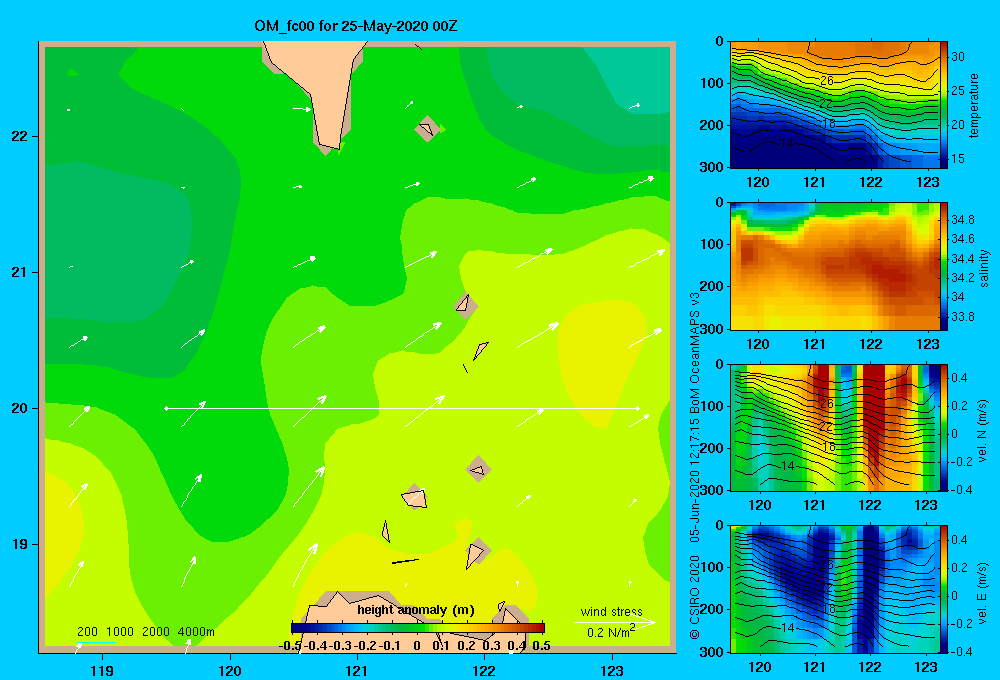This screenshot has width=1000, height=680.
Task: Click the "26" isotherm label in temperature plot
Action: coord(827,81)
